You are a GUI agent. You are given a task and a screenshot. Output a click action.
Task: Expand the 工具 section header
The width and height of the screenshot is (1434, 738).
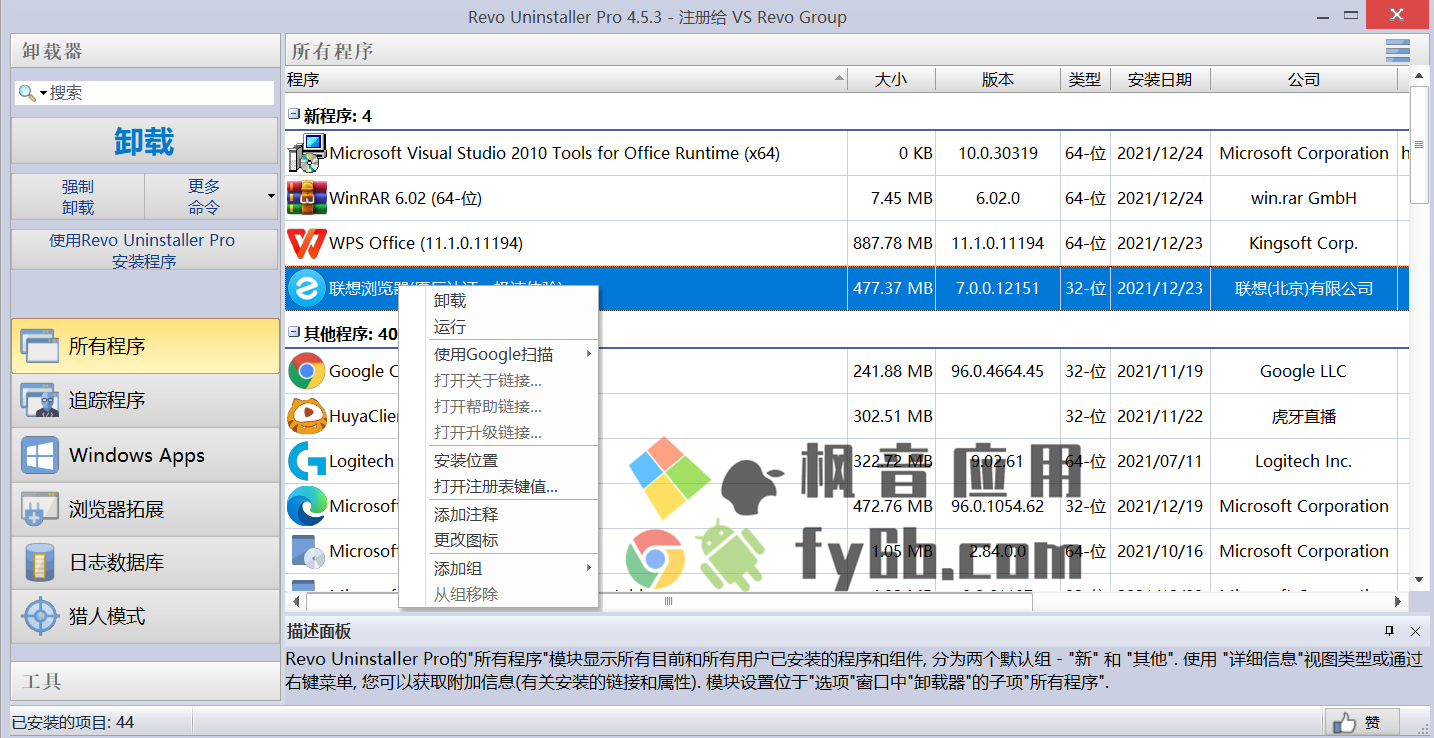tap(145, 681)
